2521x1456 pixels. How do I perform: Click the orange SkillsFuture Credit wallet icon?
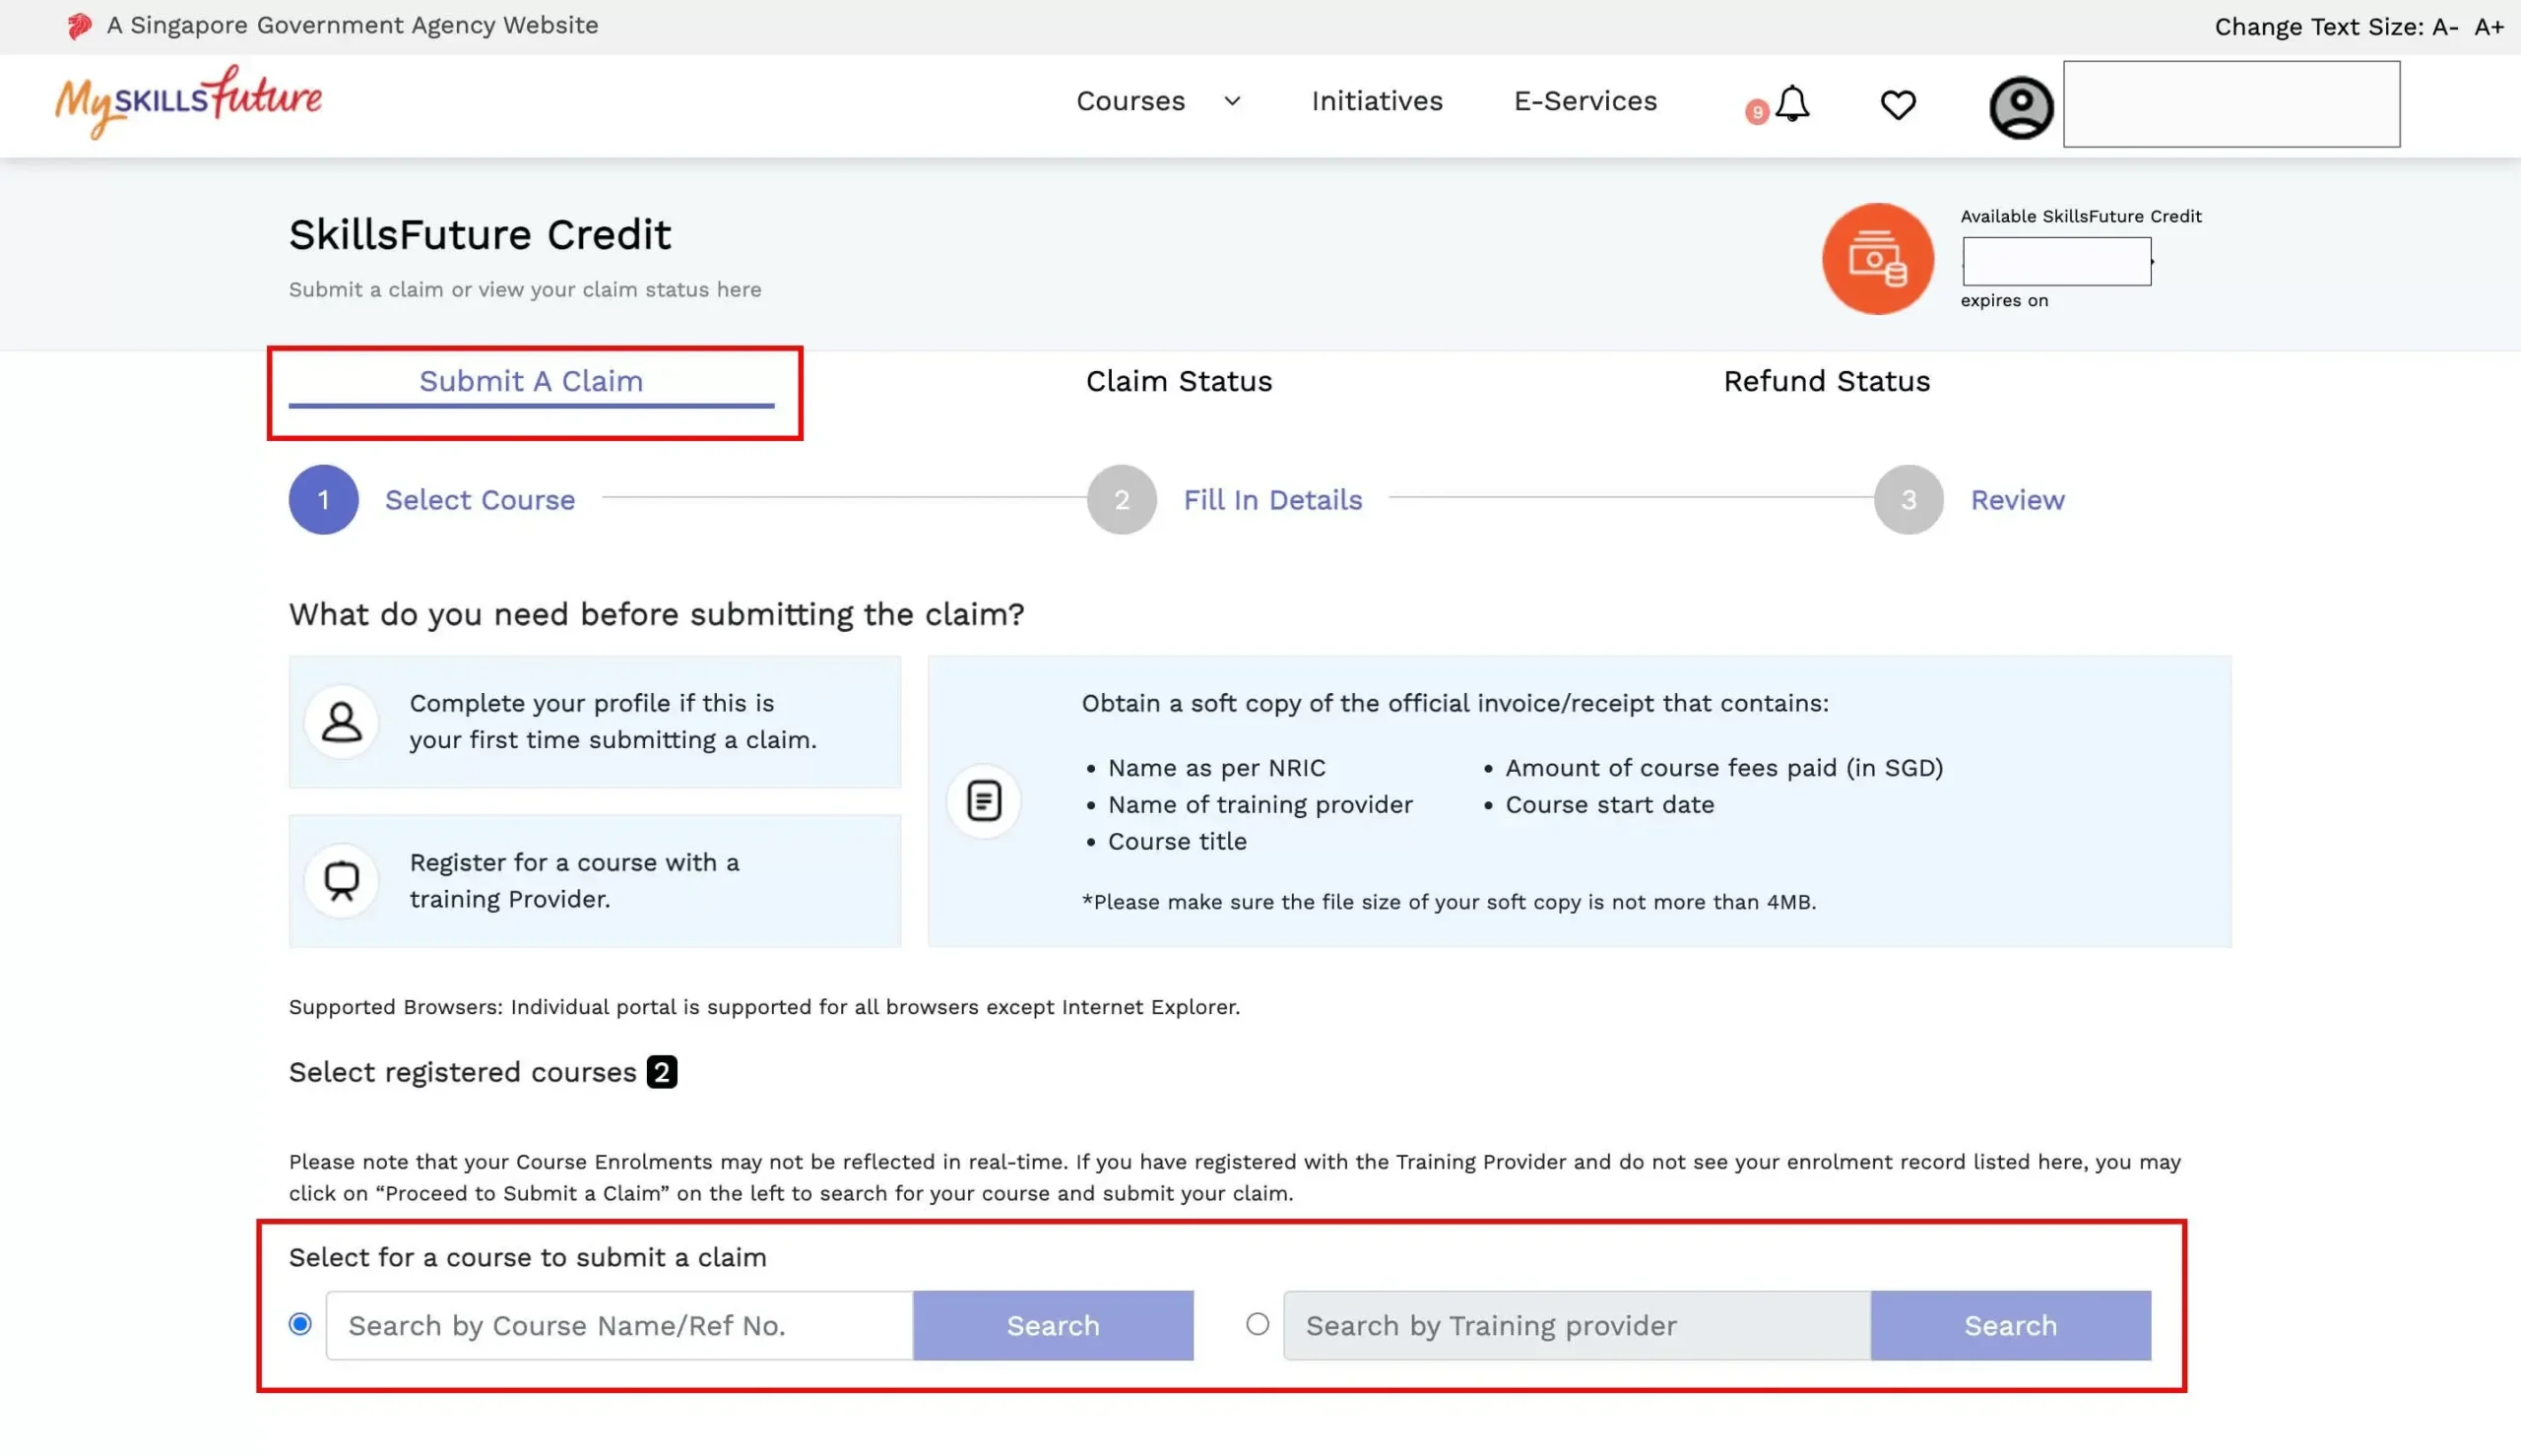point(1877,259)
